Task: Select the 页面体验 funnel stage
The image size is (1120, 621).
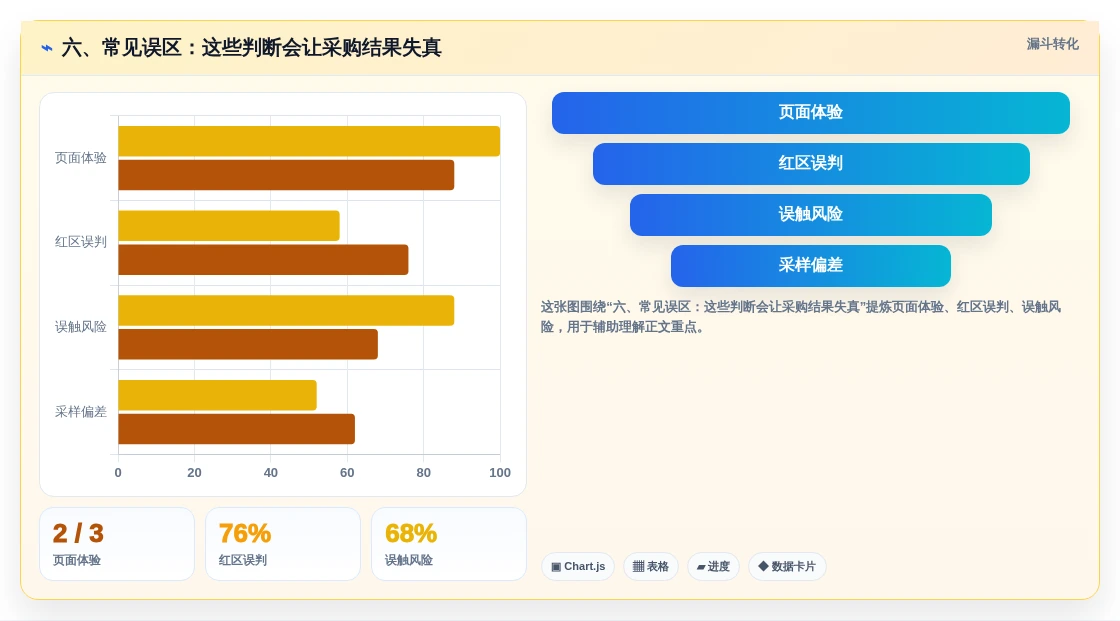Action: pos(811,113)
